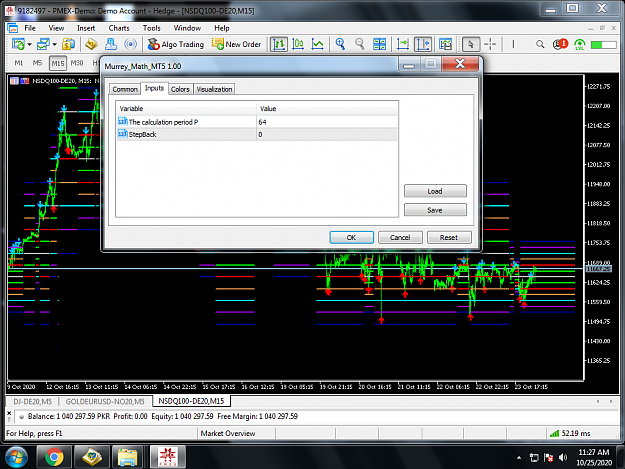Open the File menu
625x469 pixels.
pyautogui.click(x=30, y=28)
